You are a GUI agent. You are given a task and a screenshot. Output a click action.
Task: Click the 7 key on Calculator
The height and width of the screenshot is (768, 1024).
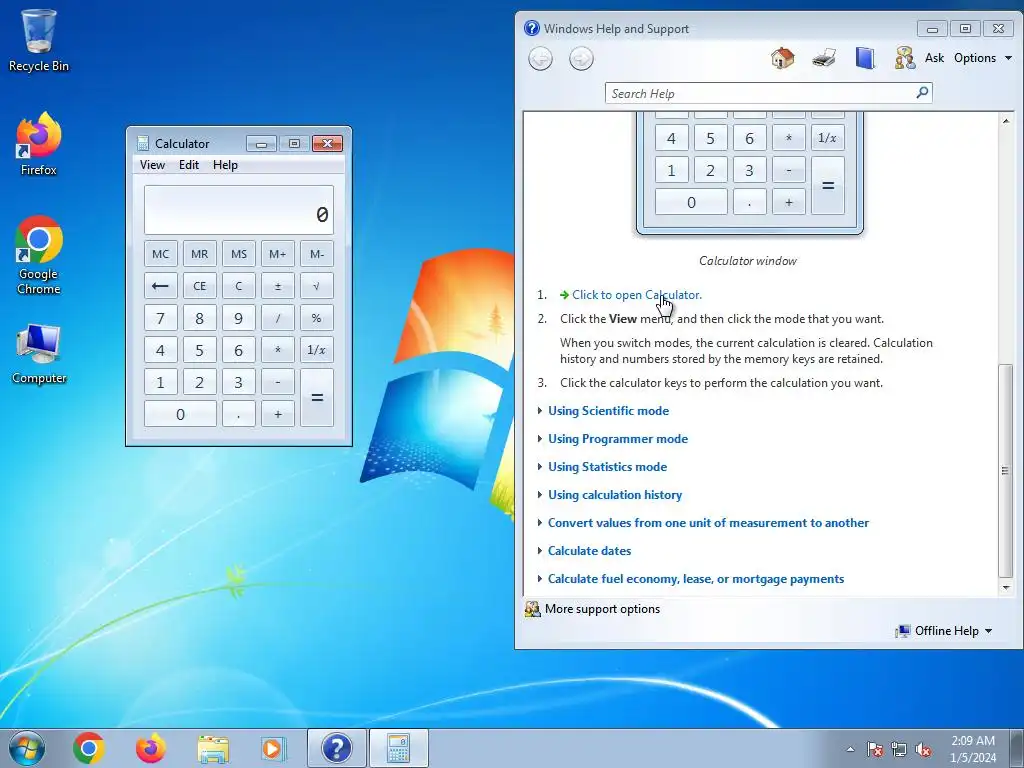[161, 318]
